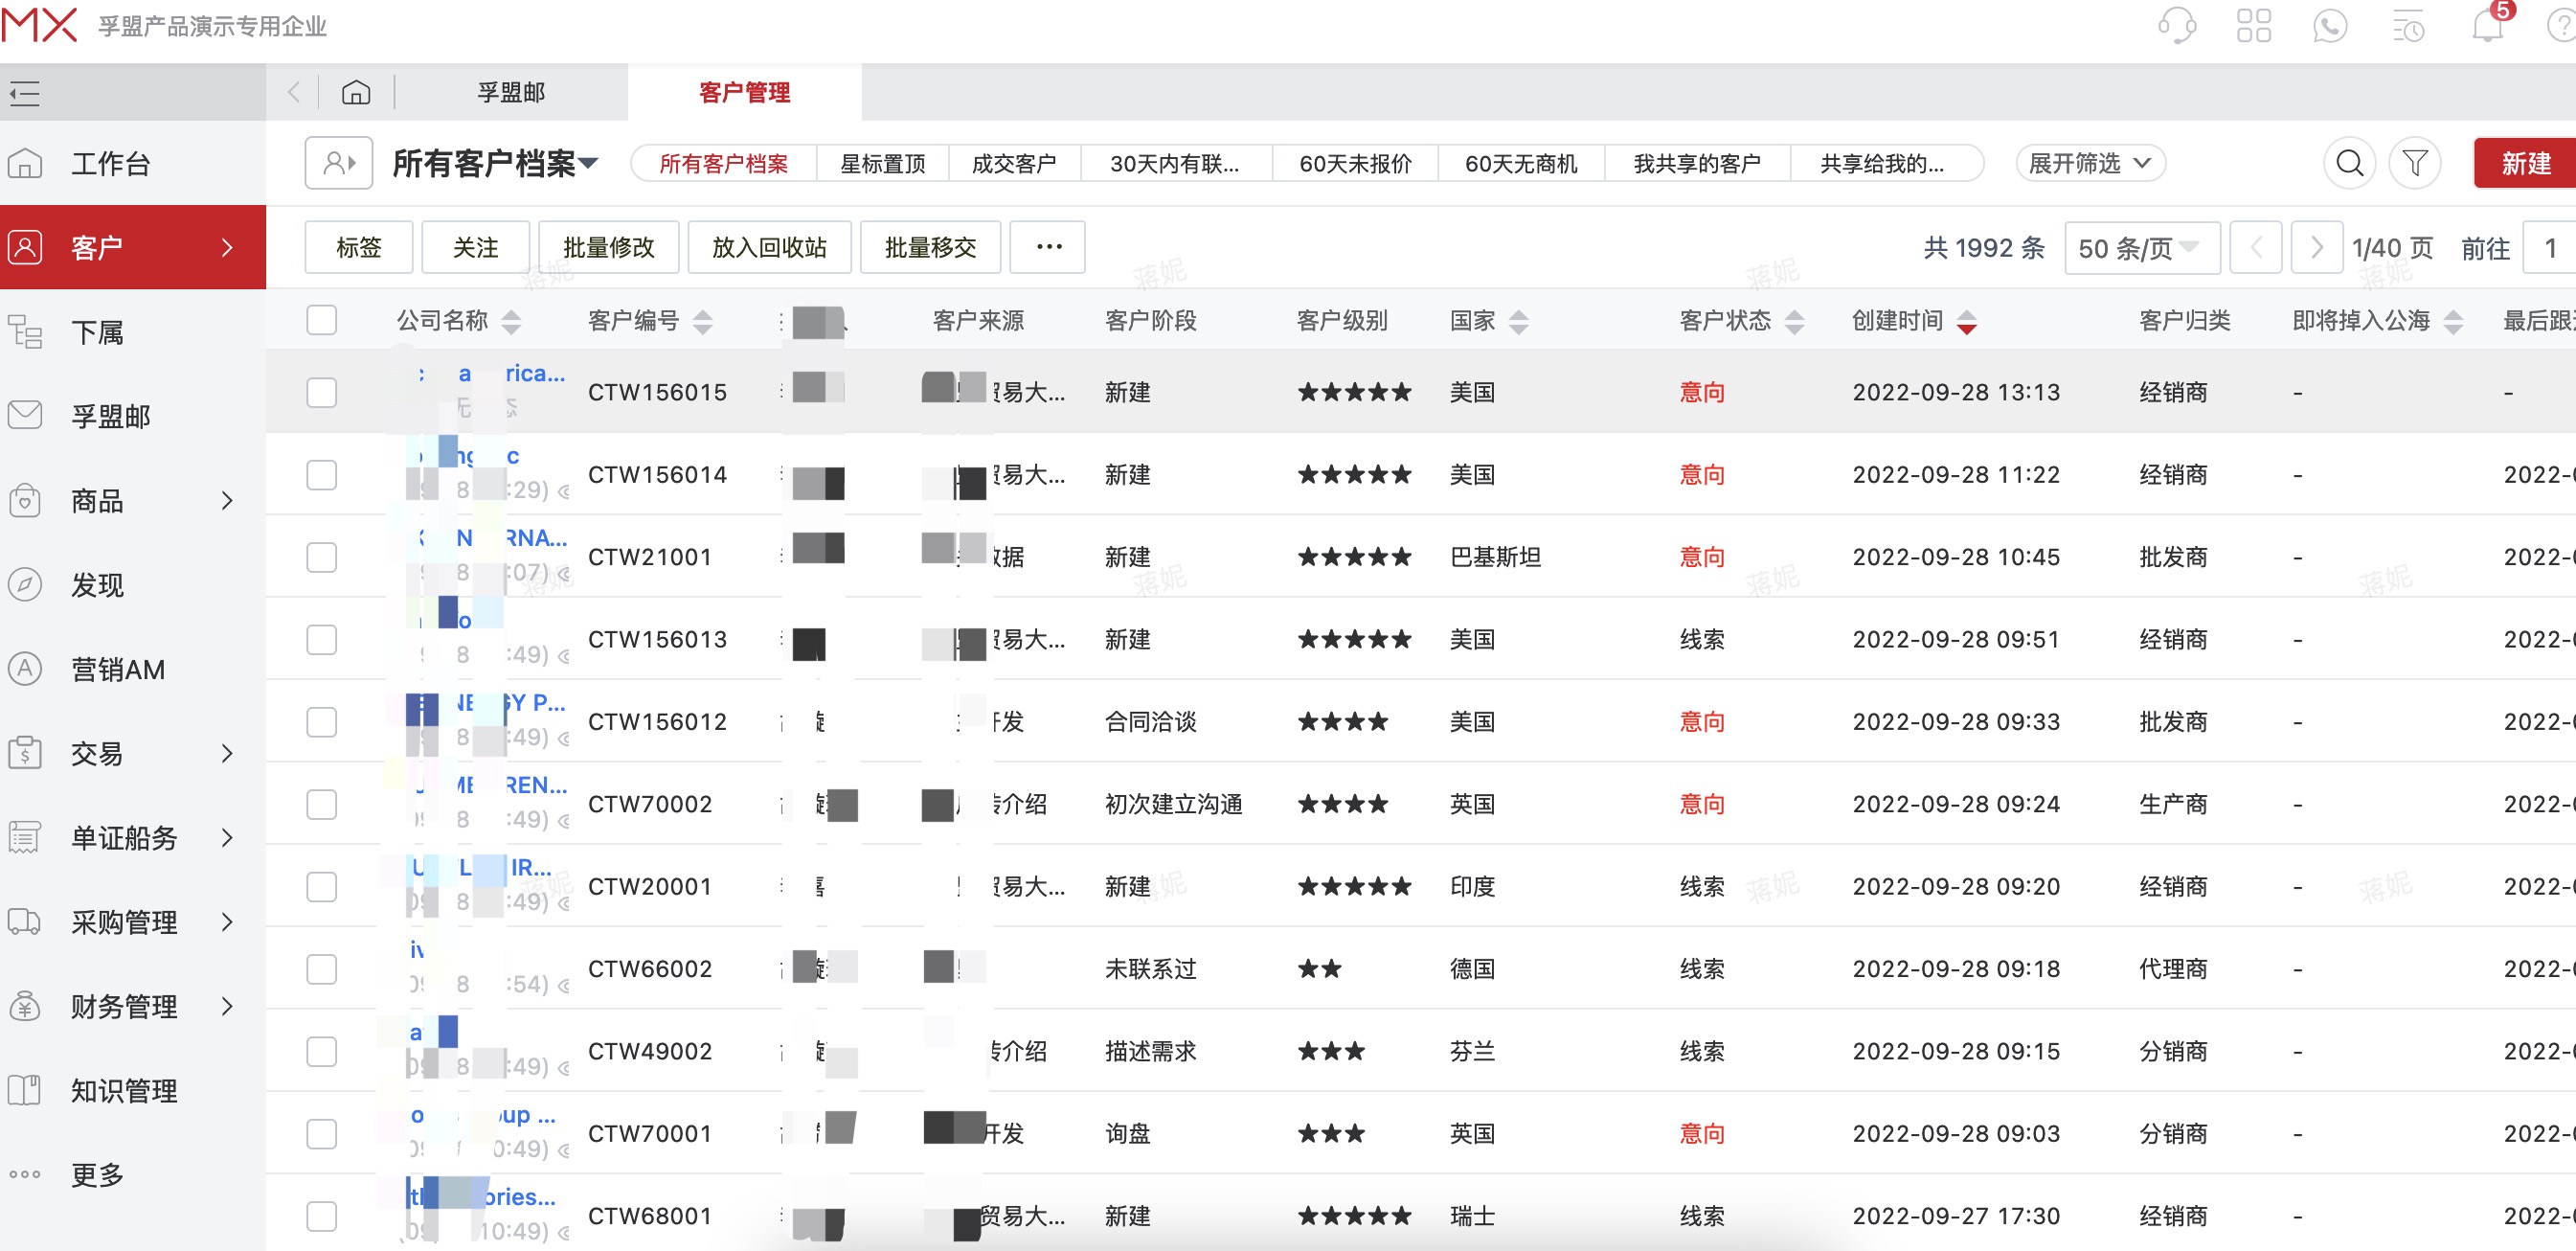The height and width of the screenshot is (1251, 2576).
Task: Switch to the 成交客户 filter tab
Action: tap(1014, 163)
